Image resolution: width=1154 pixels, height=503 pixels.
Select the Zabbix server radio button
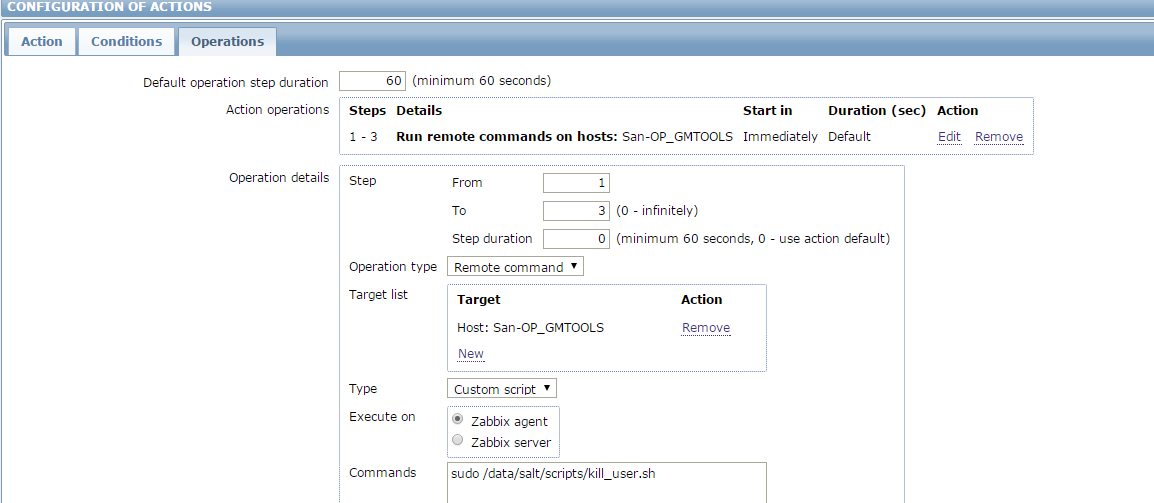(458, 440)
